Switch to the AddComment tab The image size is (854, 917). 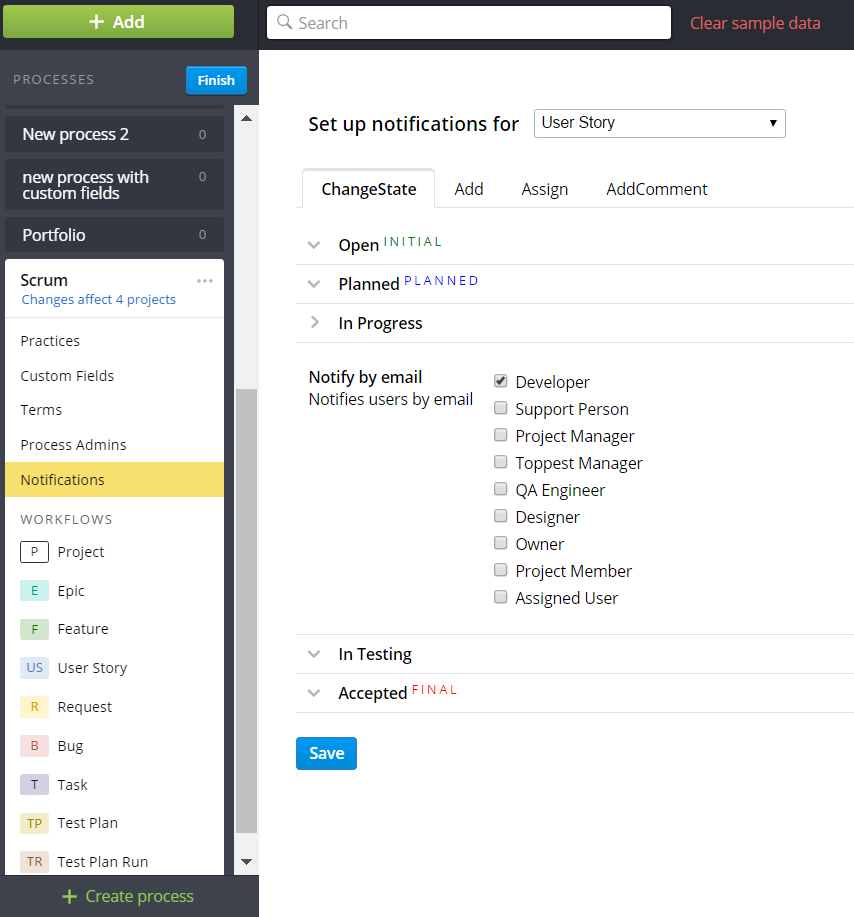point(656,189)
